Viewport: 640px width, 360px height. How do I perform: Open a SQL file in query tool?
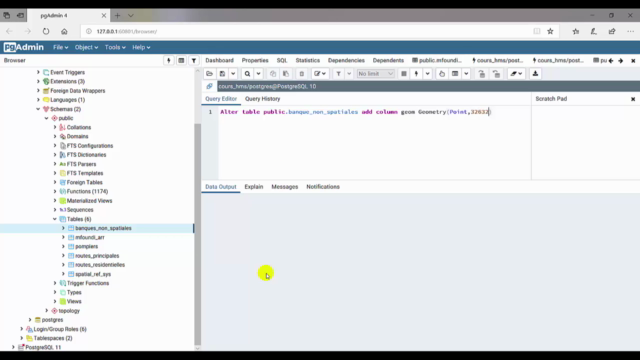point(209,74)
